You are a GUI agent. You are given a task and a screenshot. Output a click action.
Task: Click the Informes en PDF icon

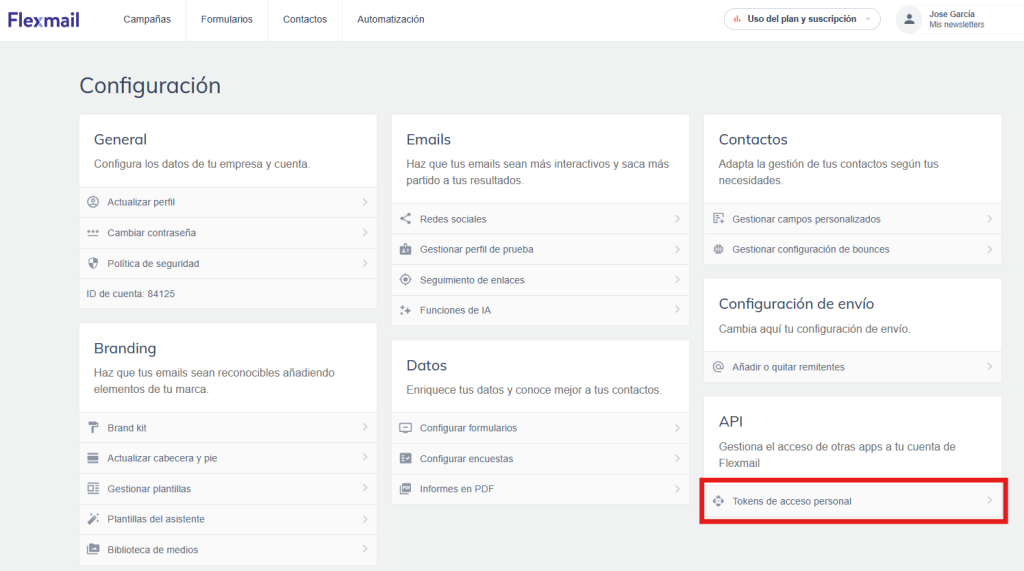pyautogui.click(x=406, y=489)
